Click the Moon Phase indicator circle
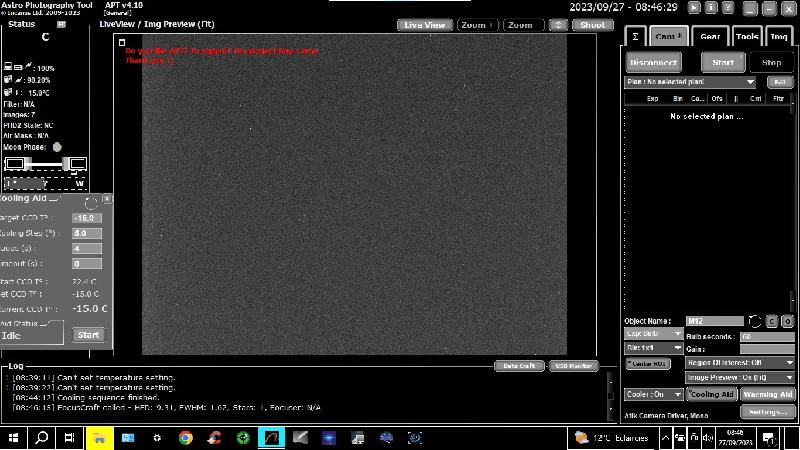The image size is (800, 450). point(57,147)
